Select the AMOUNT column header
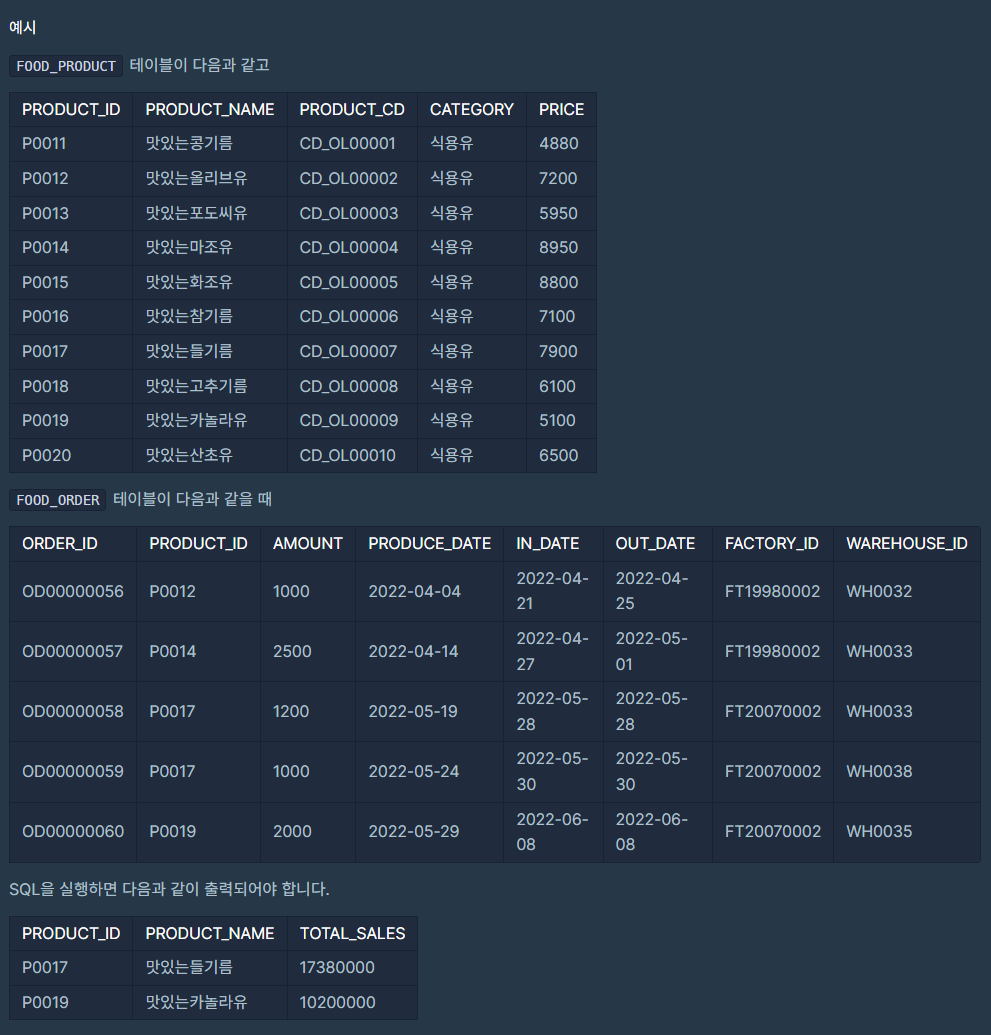Viewport: 991px width, 1035px height. 308,544
